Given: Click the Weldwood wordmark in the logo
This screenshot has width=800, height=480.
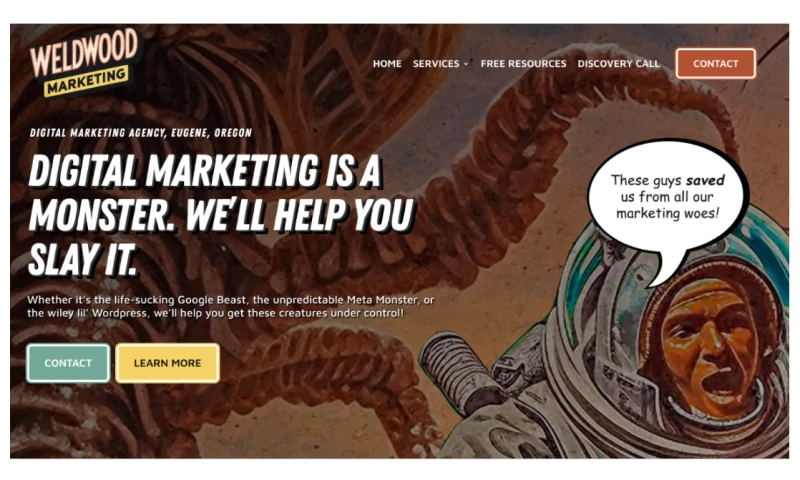Looking at the screenshot, I should (84, 53).
